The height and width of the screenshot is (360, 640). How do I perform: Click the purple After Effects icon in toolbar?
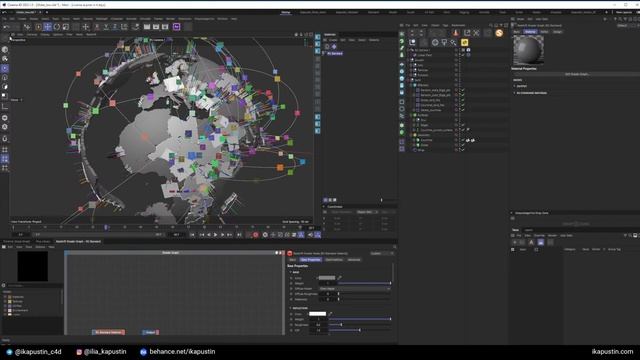pos(177,27)
